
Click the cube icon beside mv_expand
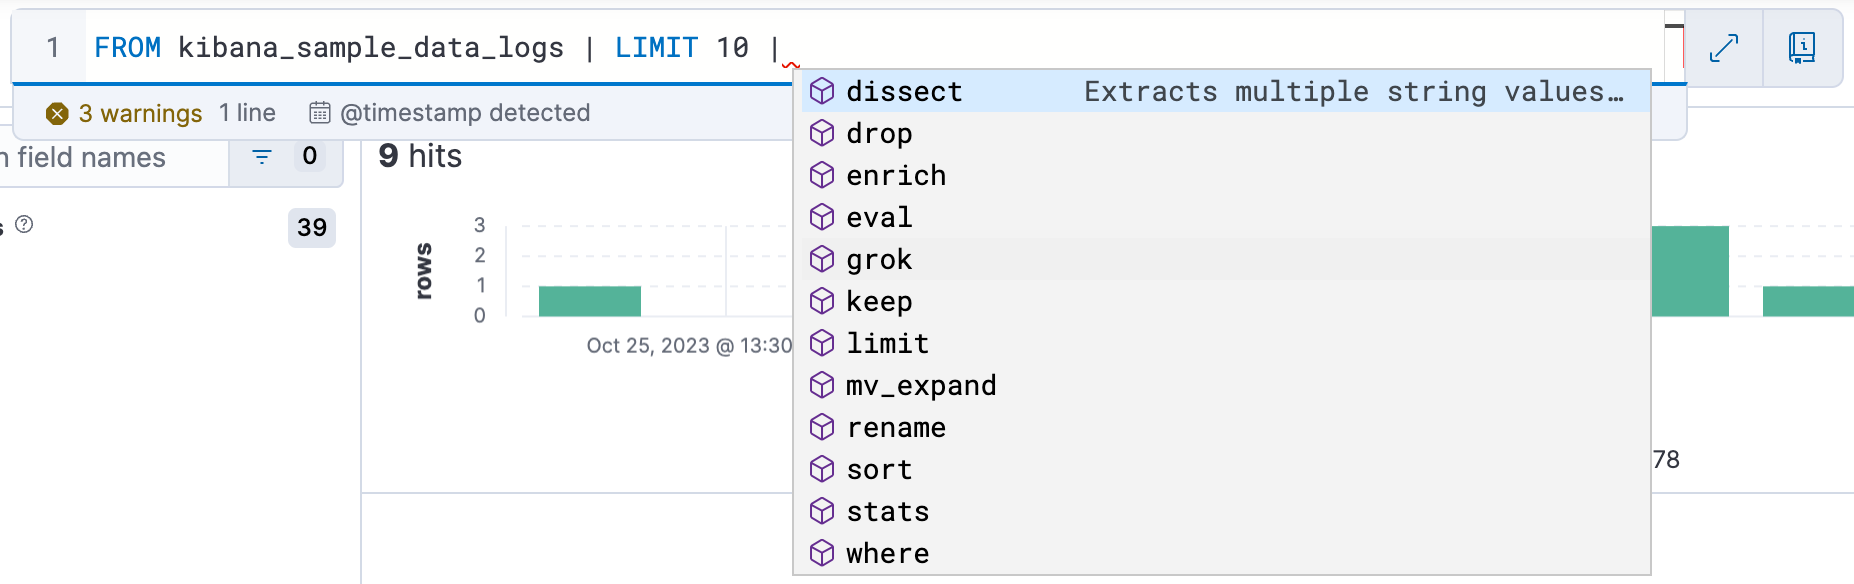click(x=822, y=385)
